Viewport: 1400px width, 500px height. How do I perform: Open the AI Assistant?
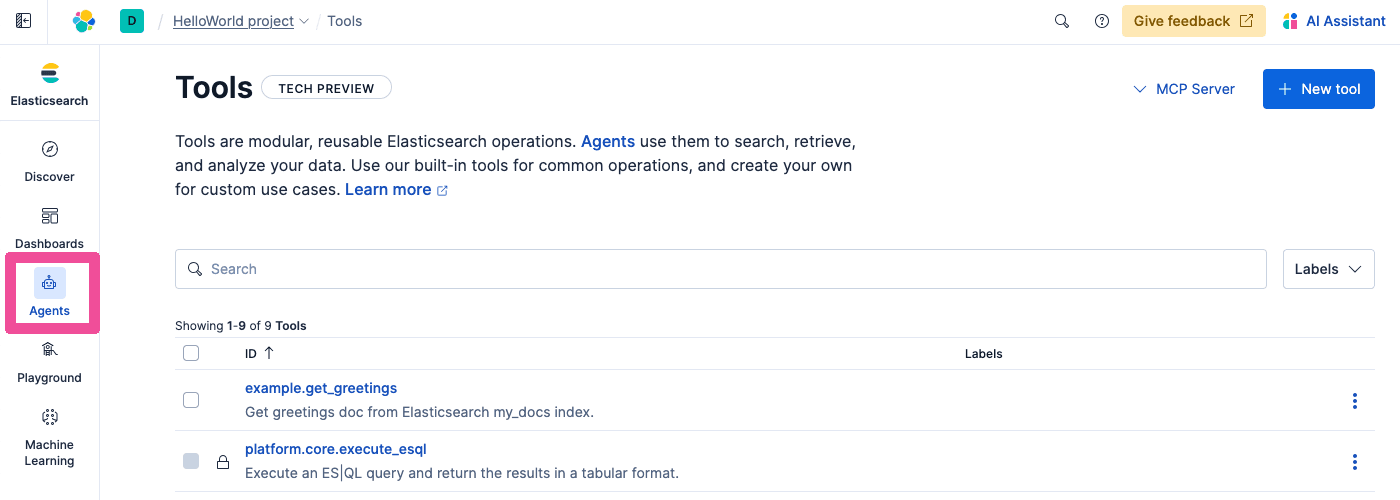1334,21
